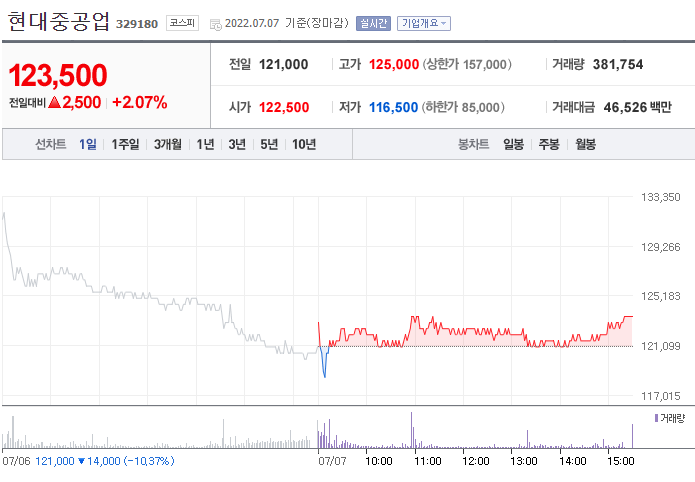Click the +2.07% change rate
The image size is (695, 482).
140,102
